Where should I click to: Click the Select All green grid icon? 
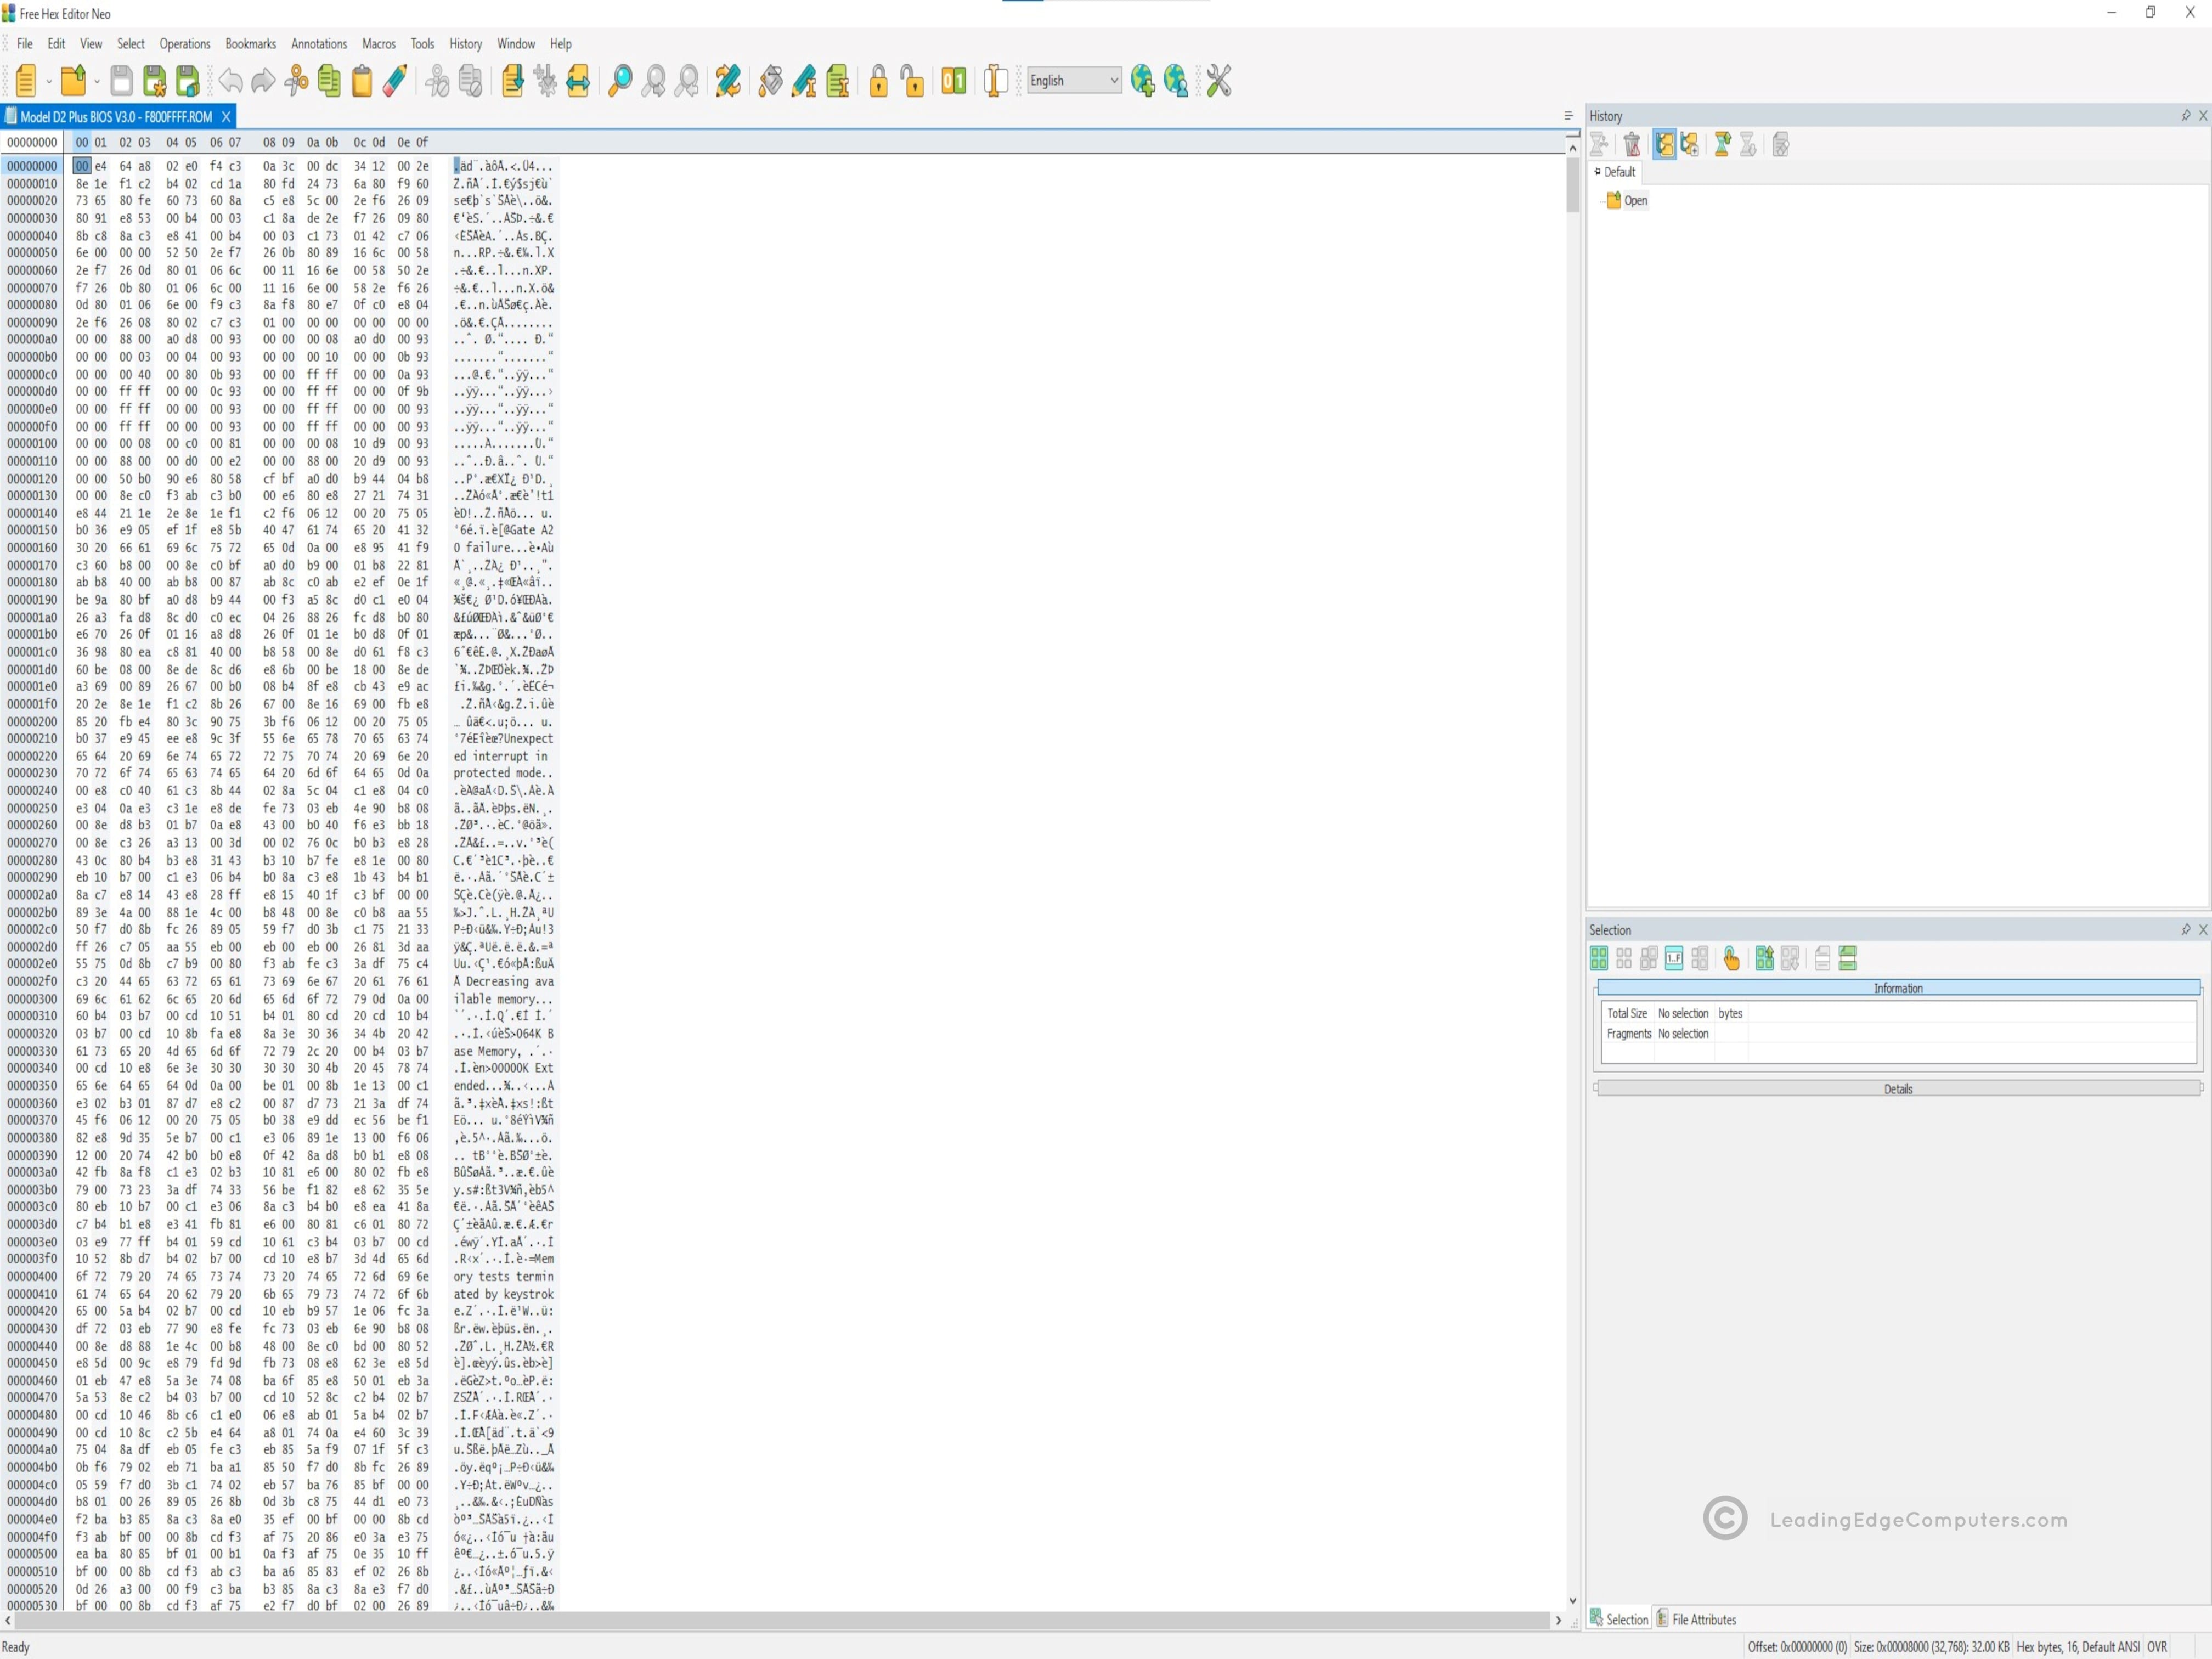point(1598,959)
